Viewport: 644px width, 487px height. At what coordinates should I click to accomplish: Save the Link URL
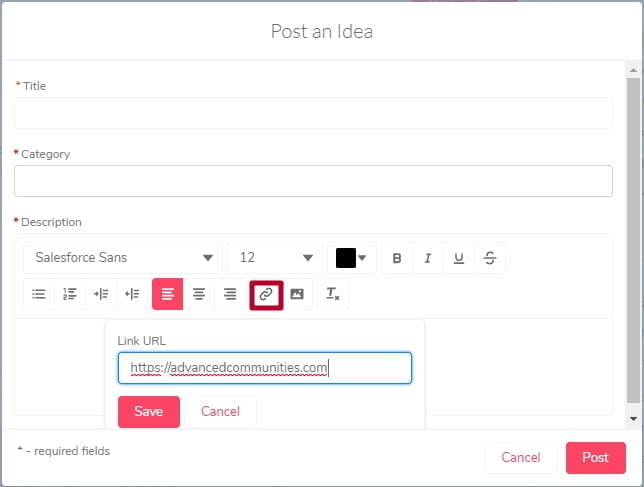coord(149,411)
